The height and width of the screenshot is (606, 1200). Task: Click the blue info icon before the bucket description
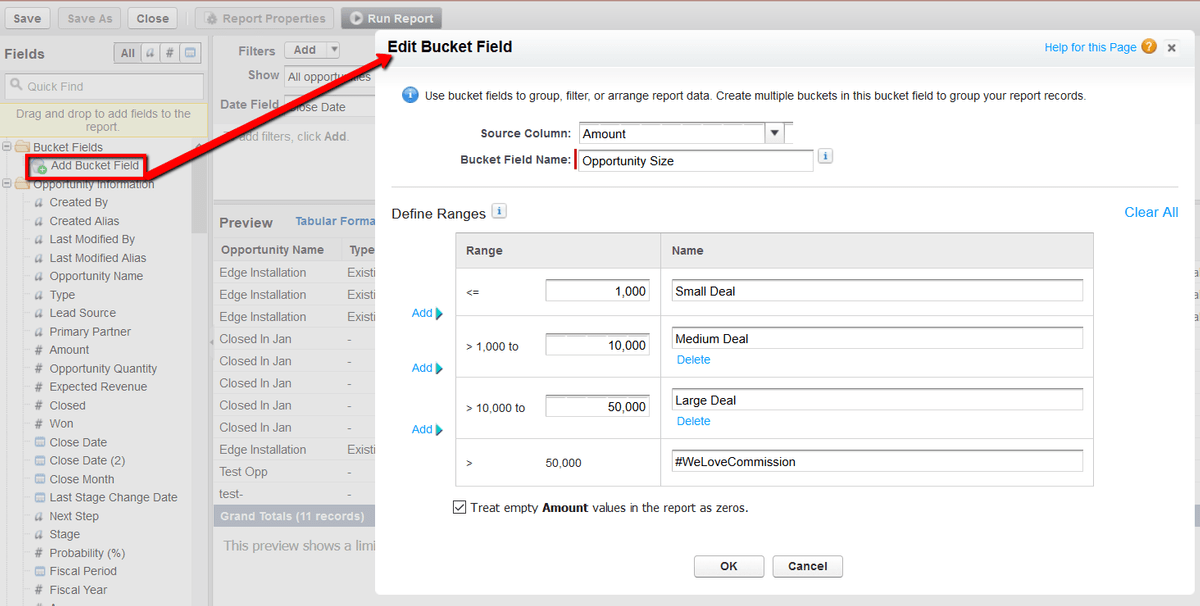[409, 96]
